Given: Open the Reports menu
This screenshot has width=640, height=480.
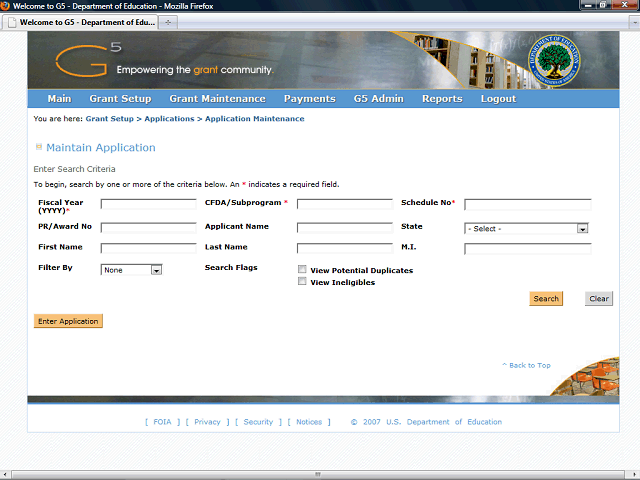Looking at the screenshot, I should [442, 99].
